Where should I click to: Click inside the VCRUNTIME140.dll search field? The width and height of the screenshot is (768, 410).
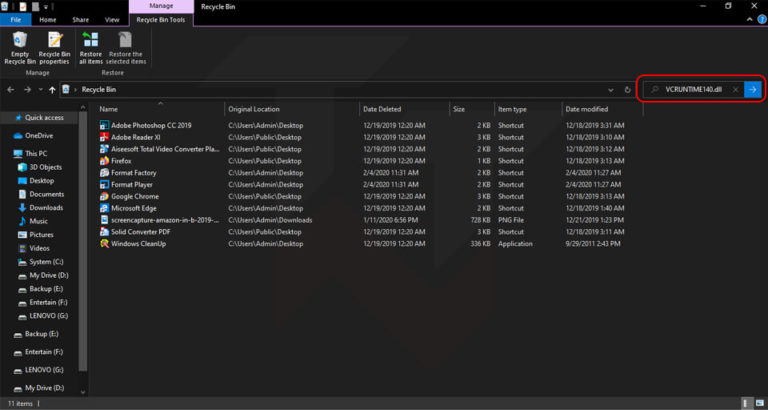pos(693,90)
